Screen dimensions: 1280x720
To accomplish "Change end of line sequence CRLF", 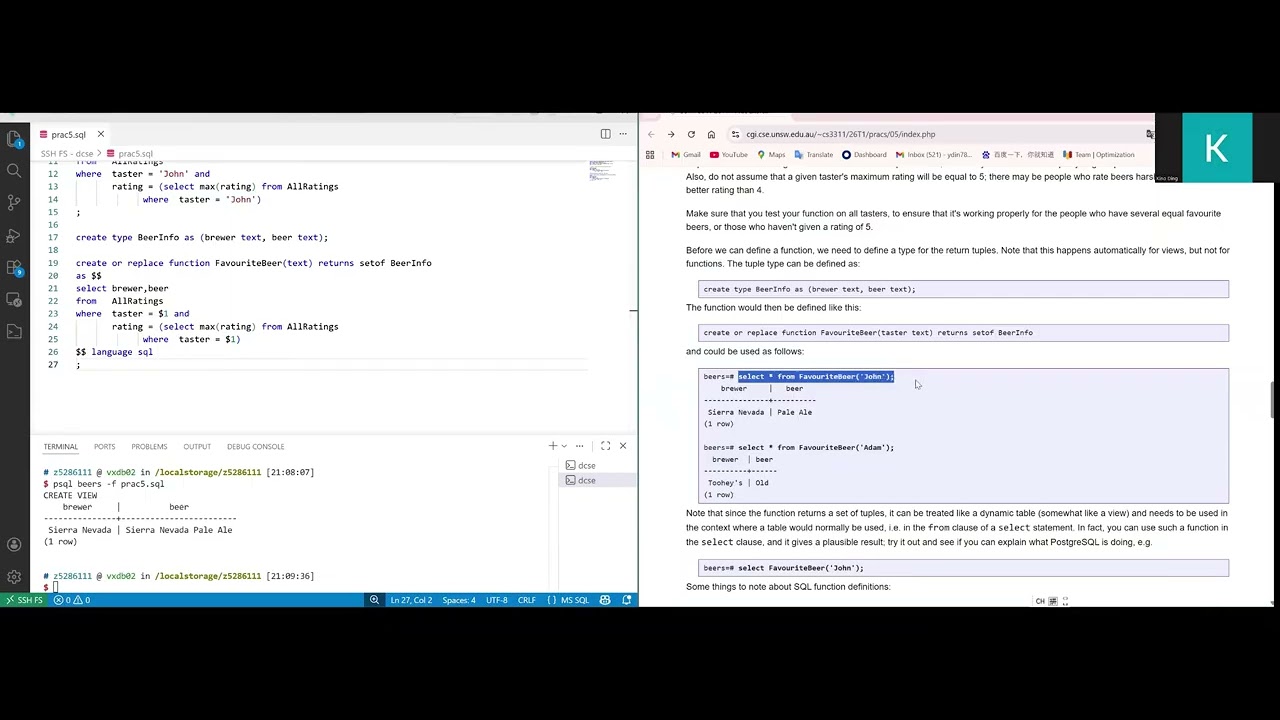I will click(527, 600).
